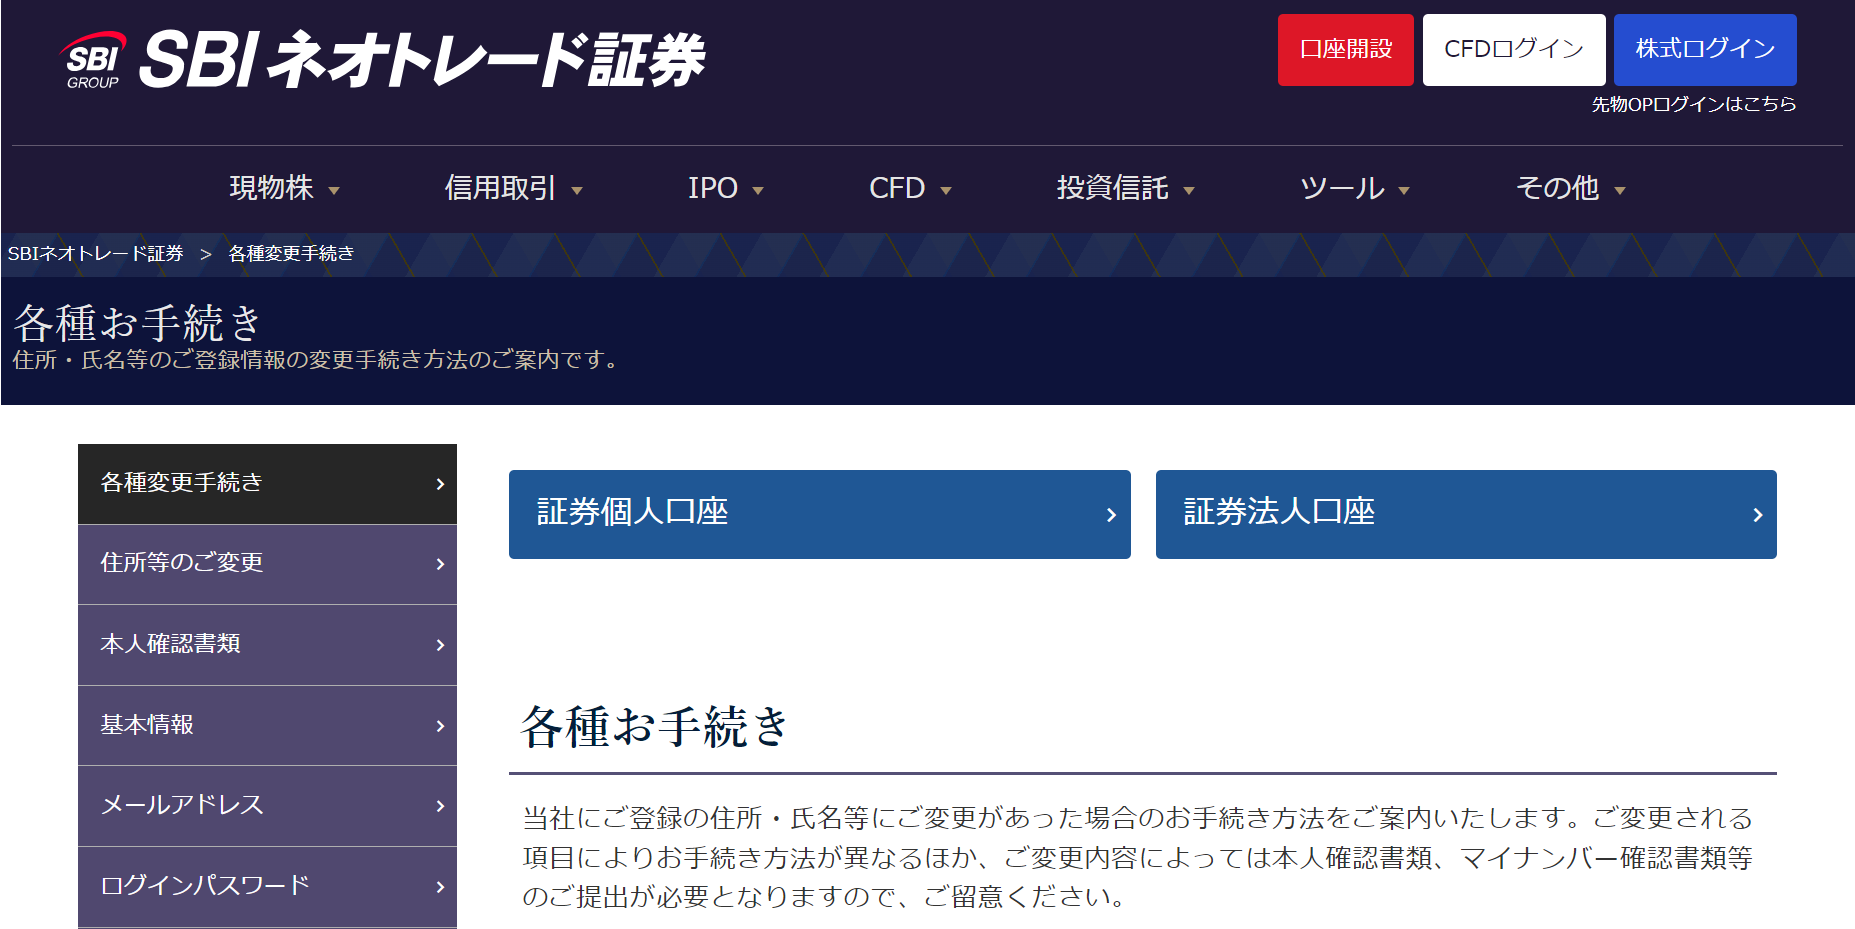Click the paragraph starting 当社にご登録の住所
Screen dimensions: 1855x929
(x=1138, y=857)
